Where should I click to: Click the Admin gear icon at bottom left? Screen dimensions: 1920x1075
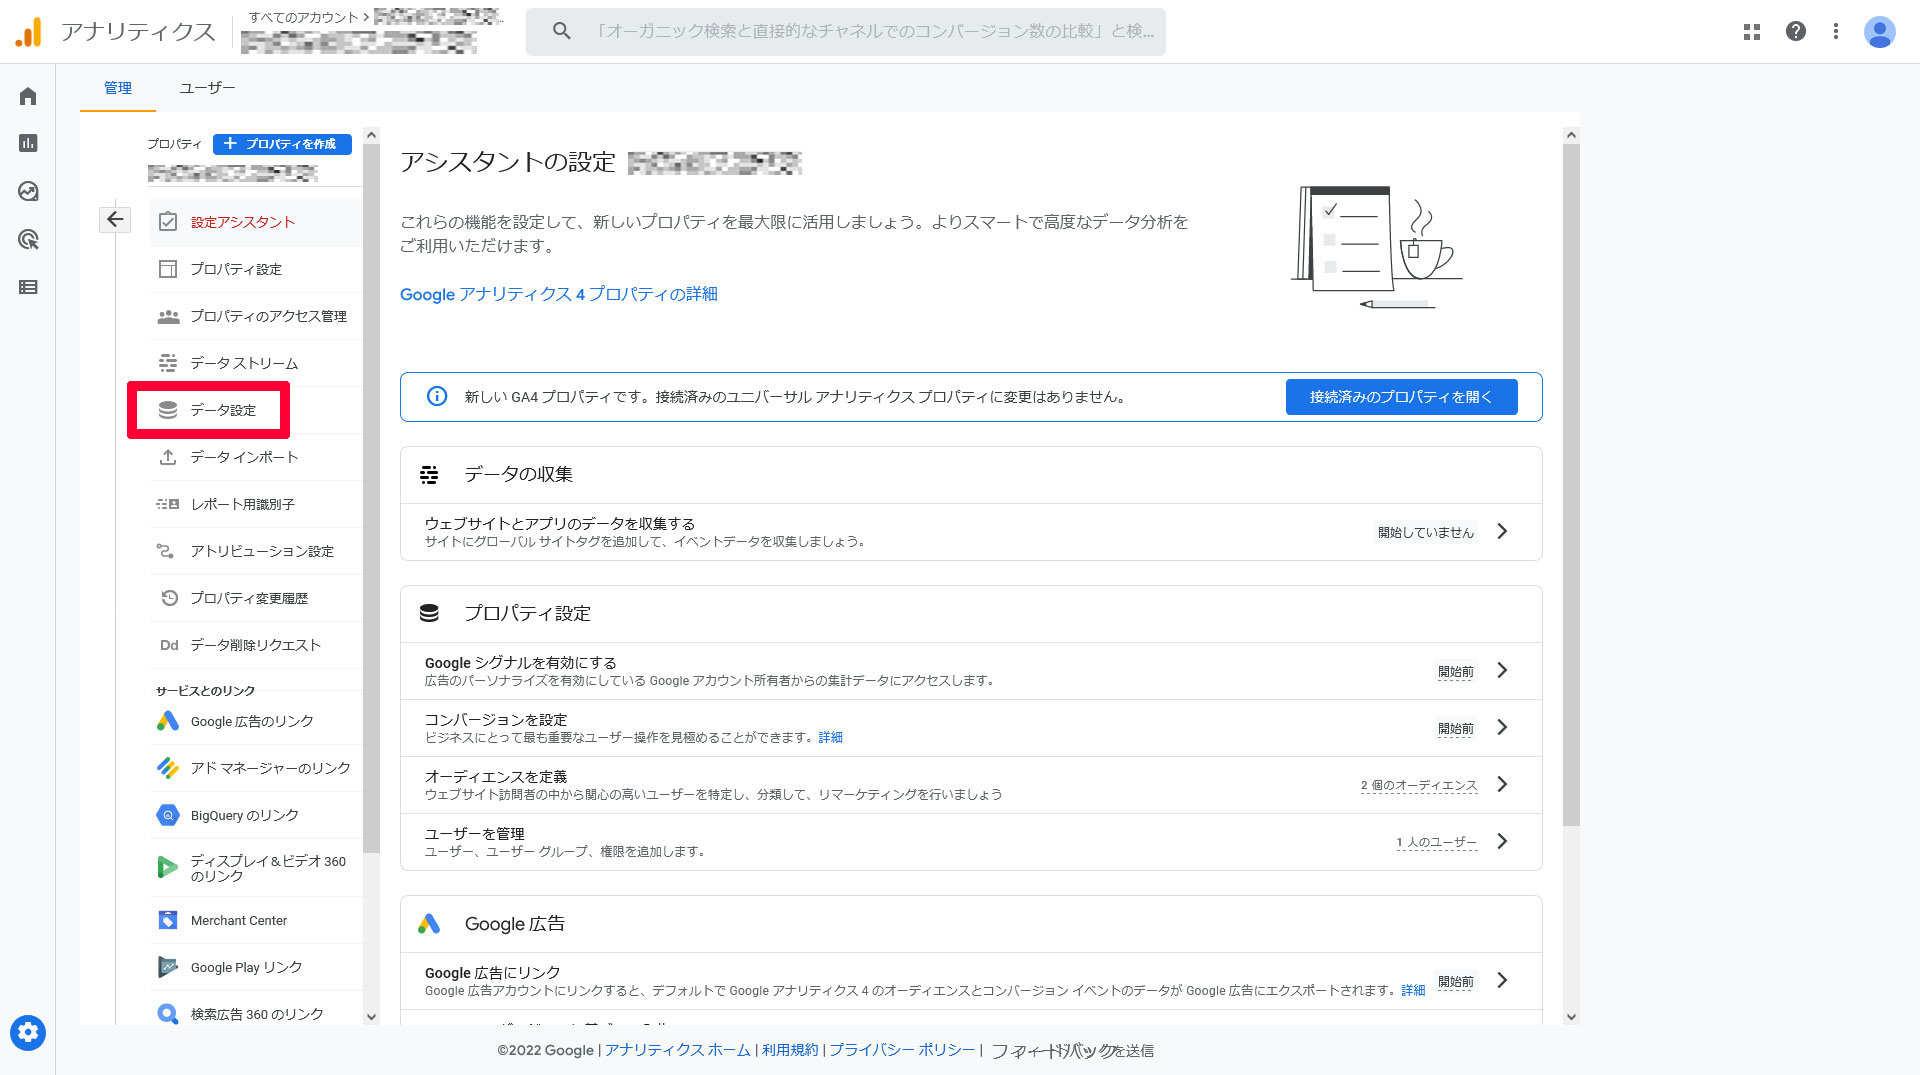tap(28, 1033)
